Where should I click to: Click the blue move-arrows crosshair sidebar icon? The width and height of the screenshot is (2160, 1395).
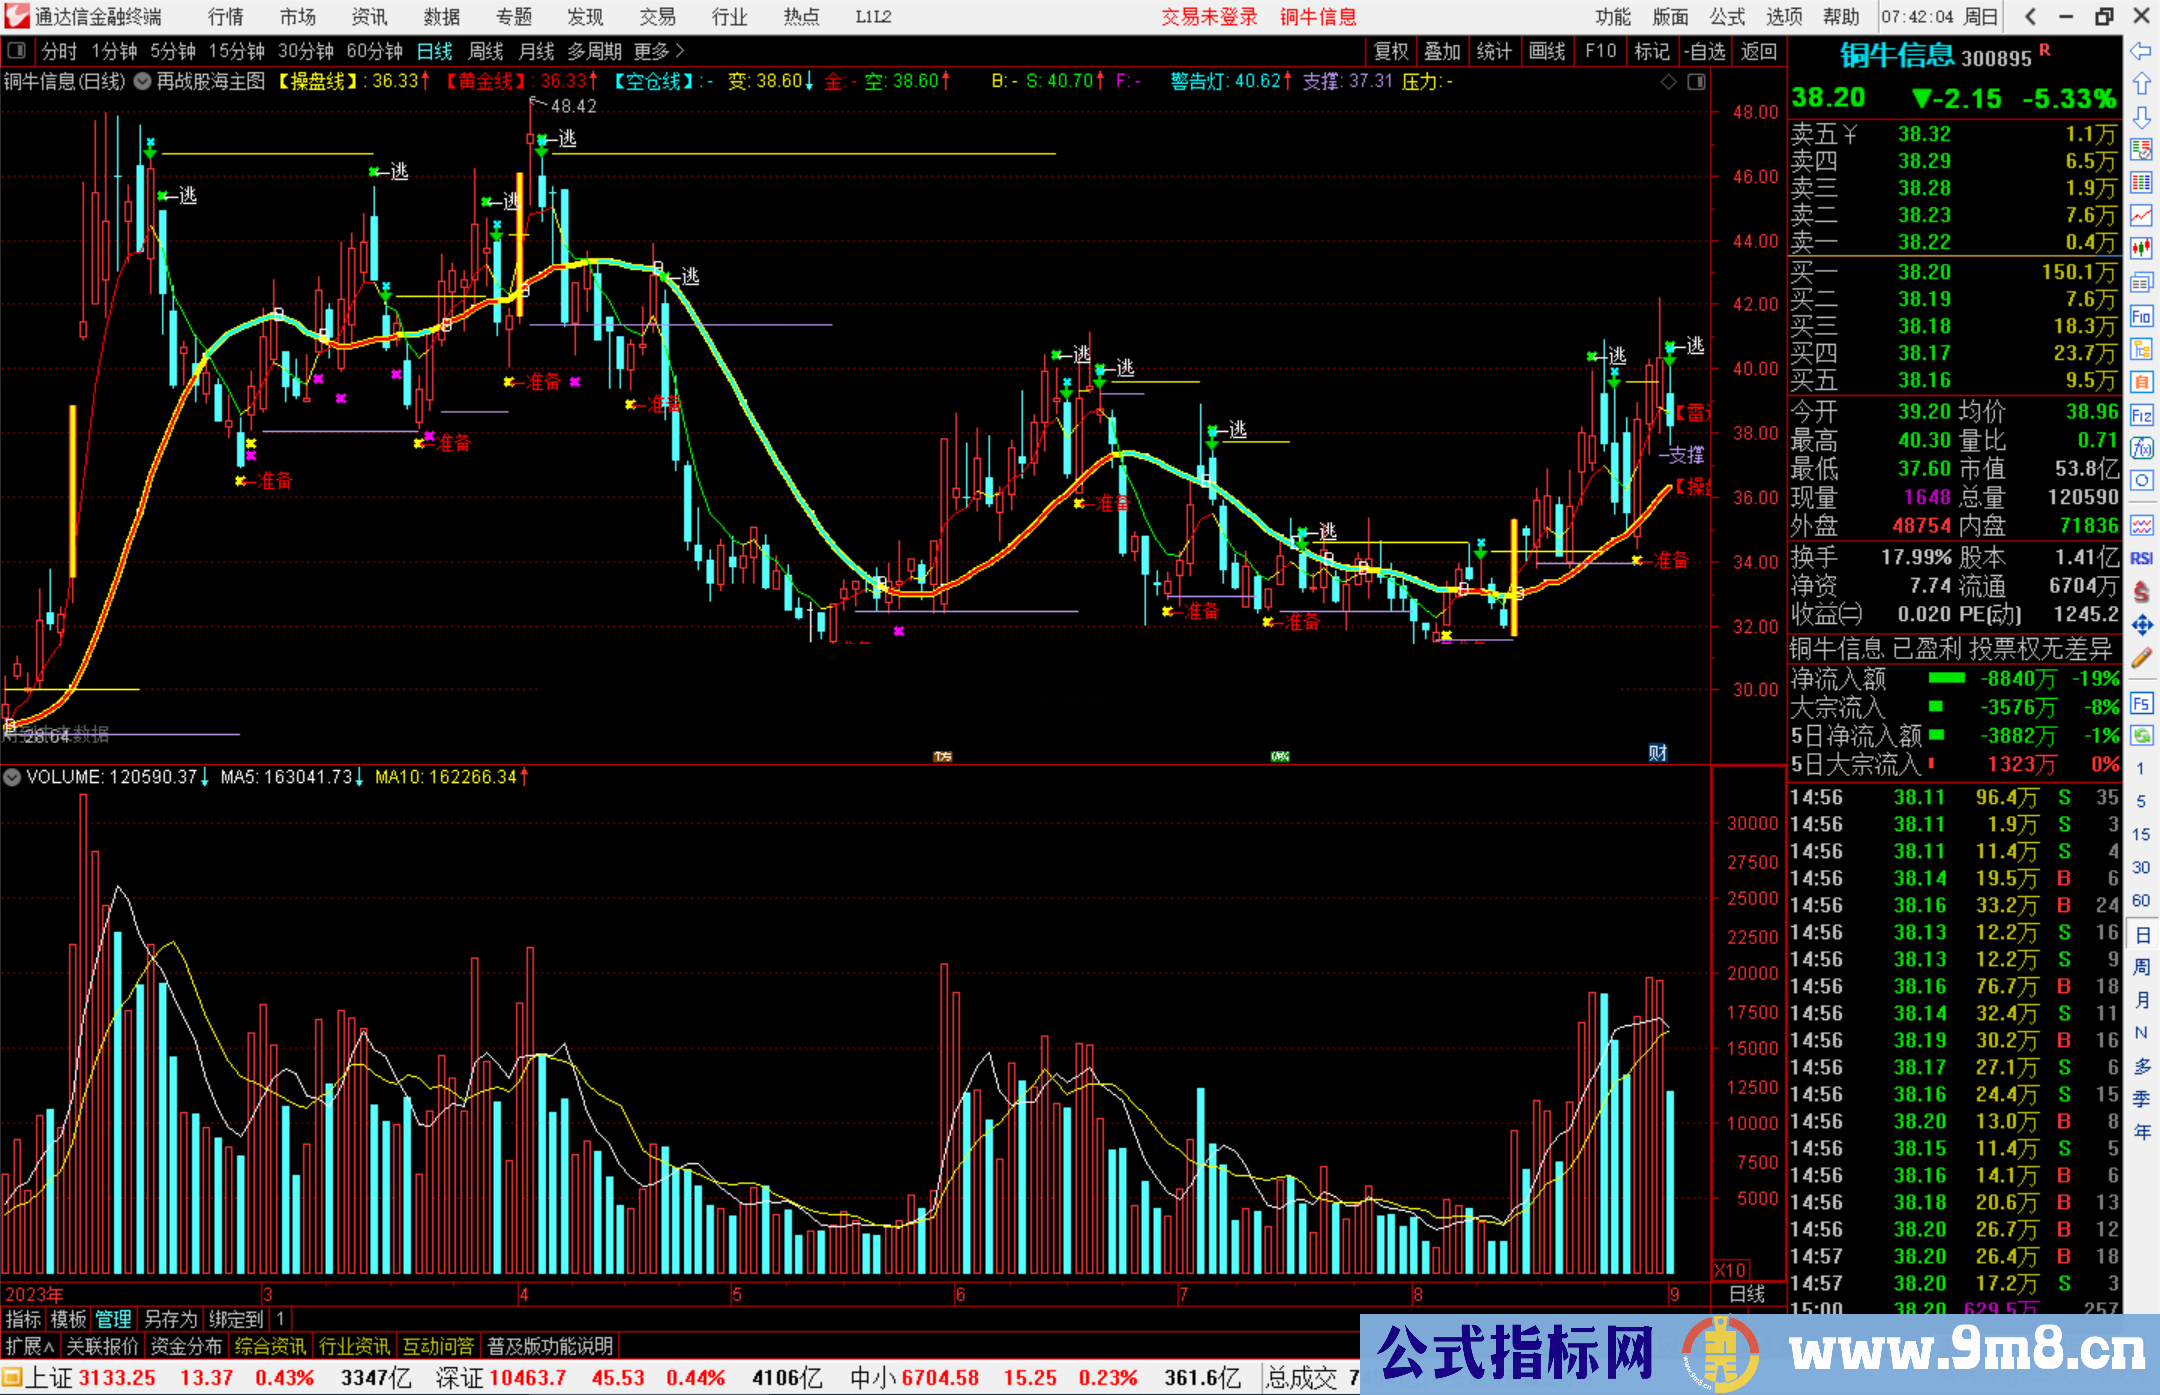pos(2141,626)
